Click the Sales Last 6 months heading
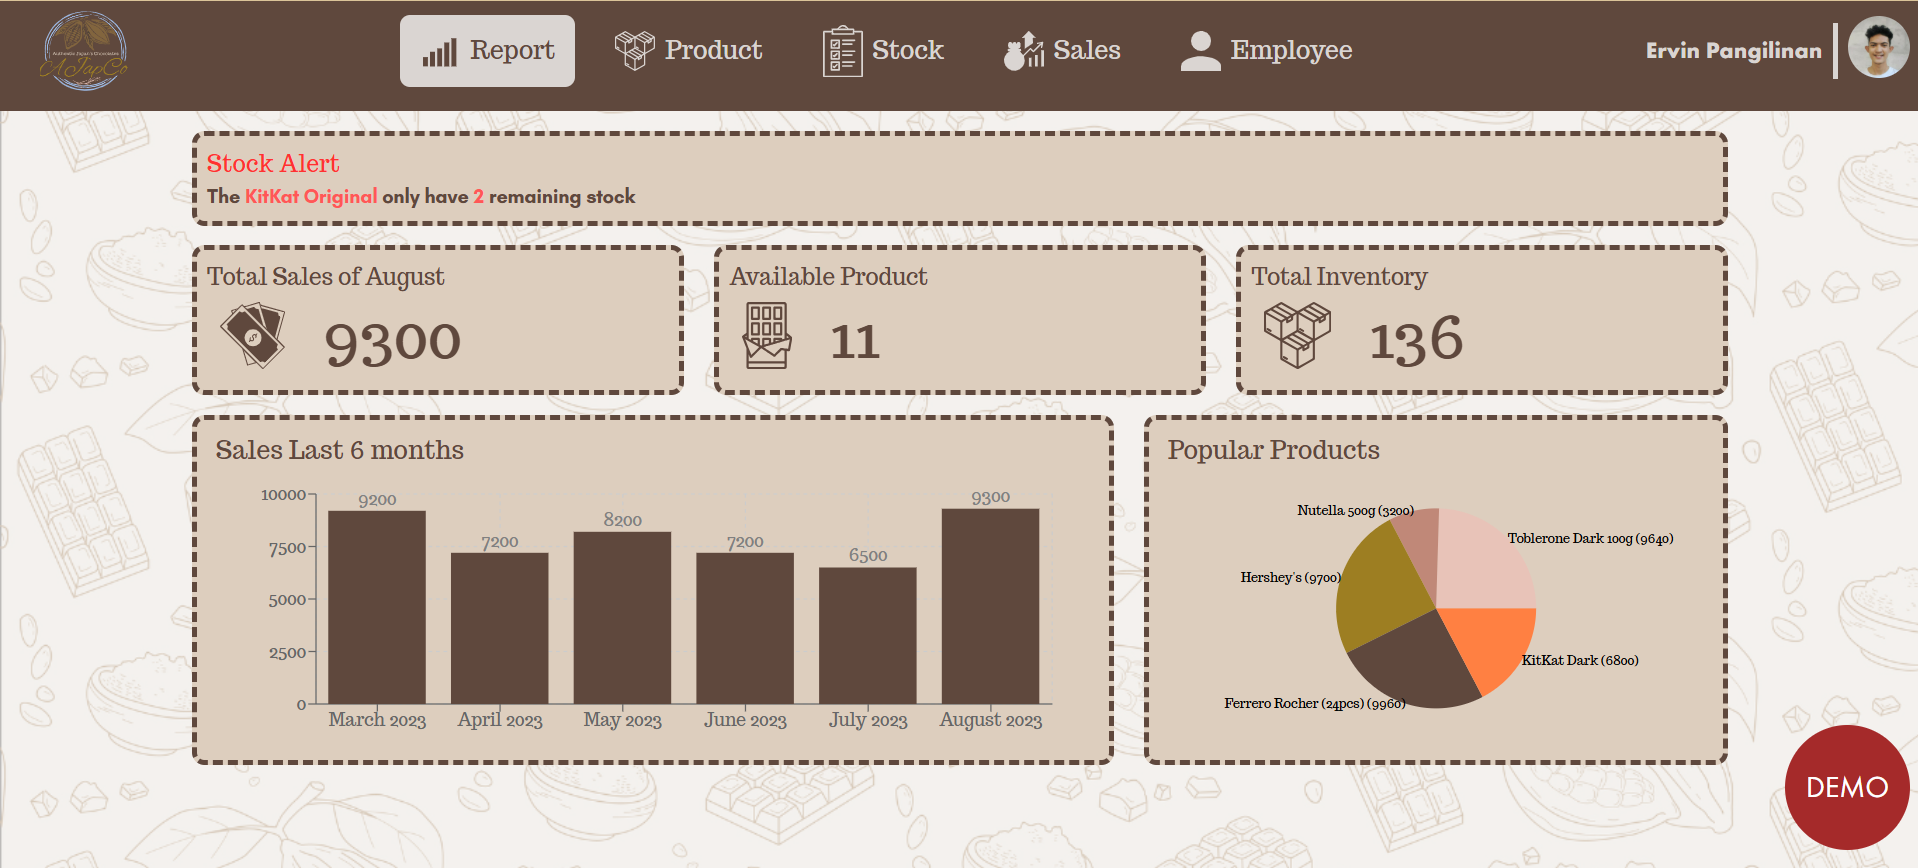The width and height of the screenshot is (1918, 868). point(339,450)
